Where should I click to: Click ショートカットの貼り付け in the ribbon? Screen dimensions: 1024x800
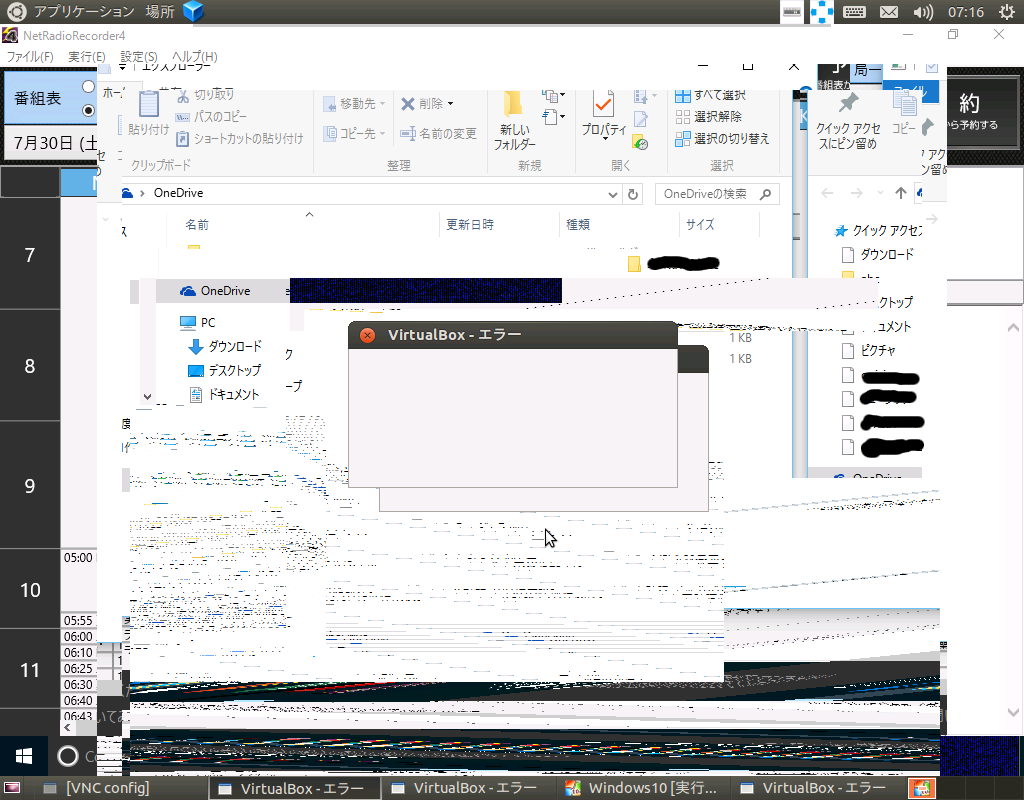pyautogui.click(x=240, y=138)
